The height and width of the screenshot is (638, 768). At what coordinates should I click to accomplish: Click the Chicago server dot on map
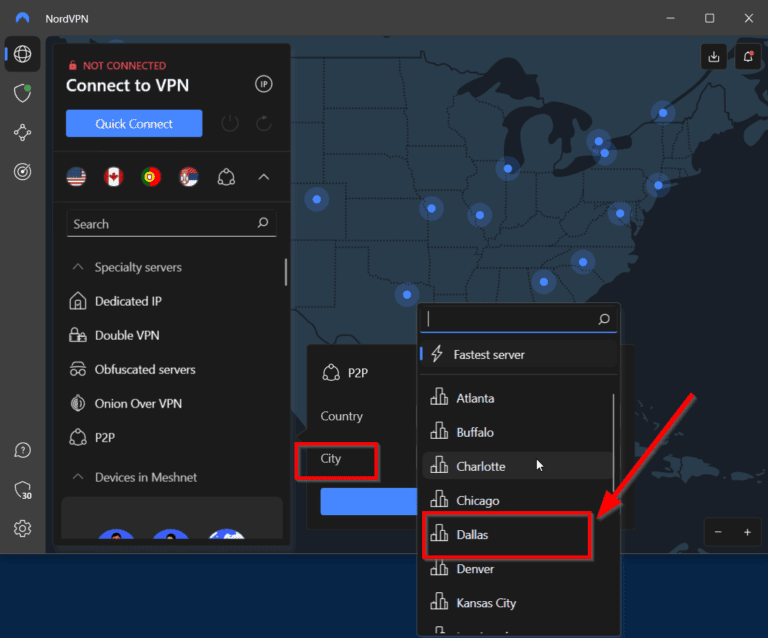click(508, 169)
